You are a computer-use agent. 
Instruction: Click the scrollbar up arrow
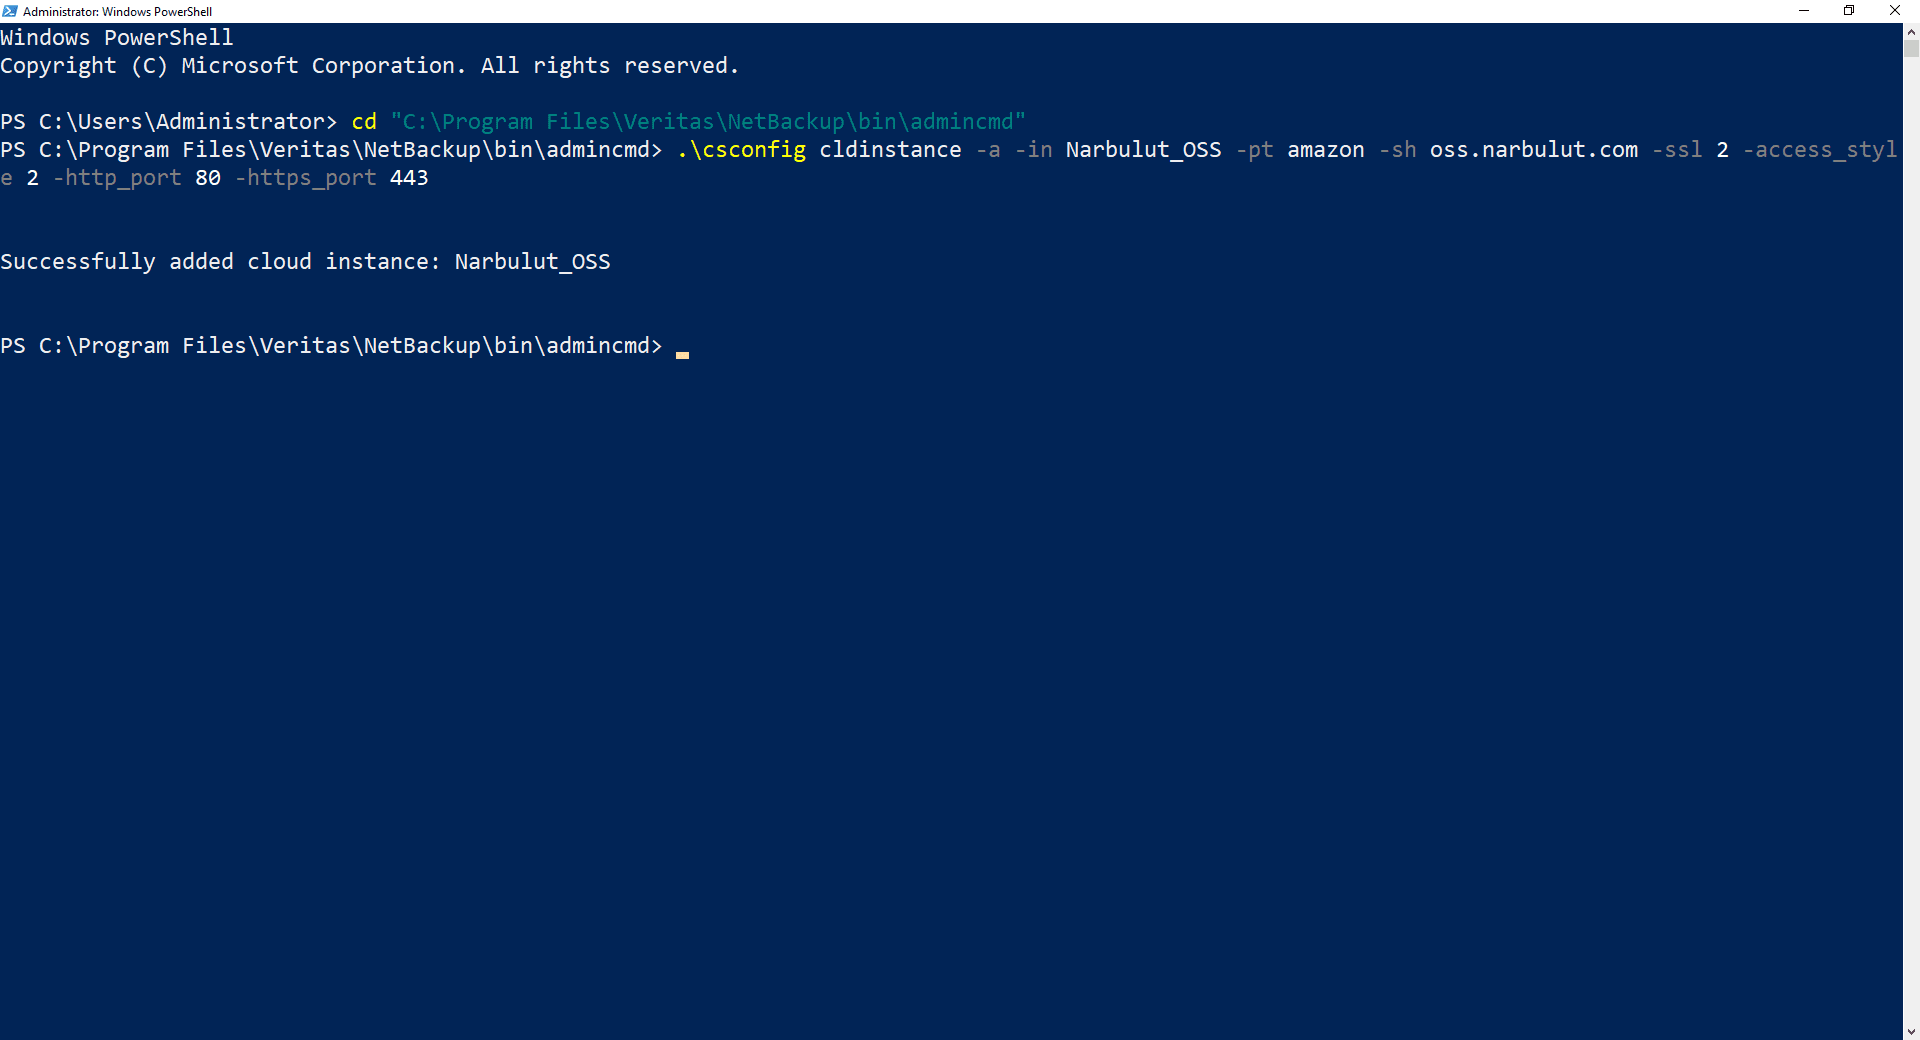[x=1911, y=32]
